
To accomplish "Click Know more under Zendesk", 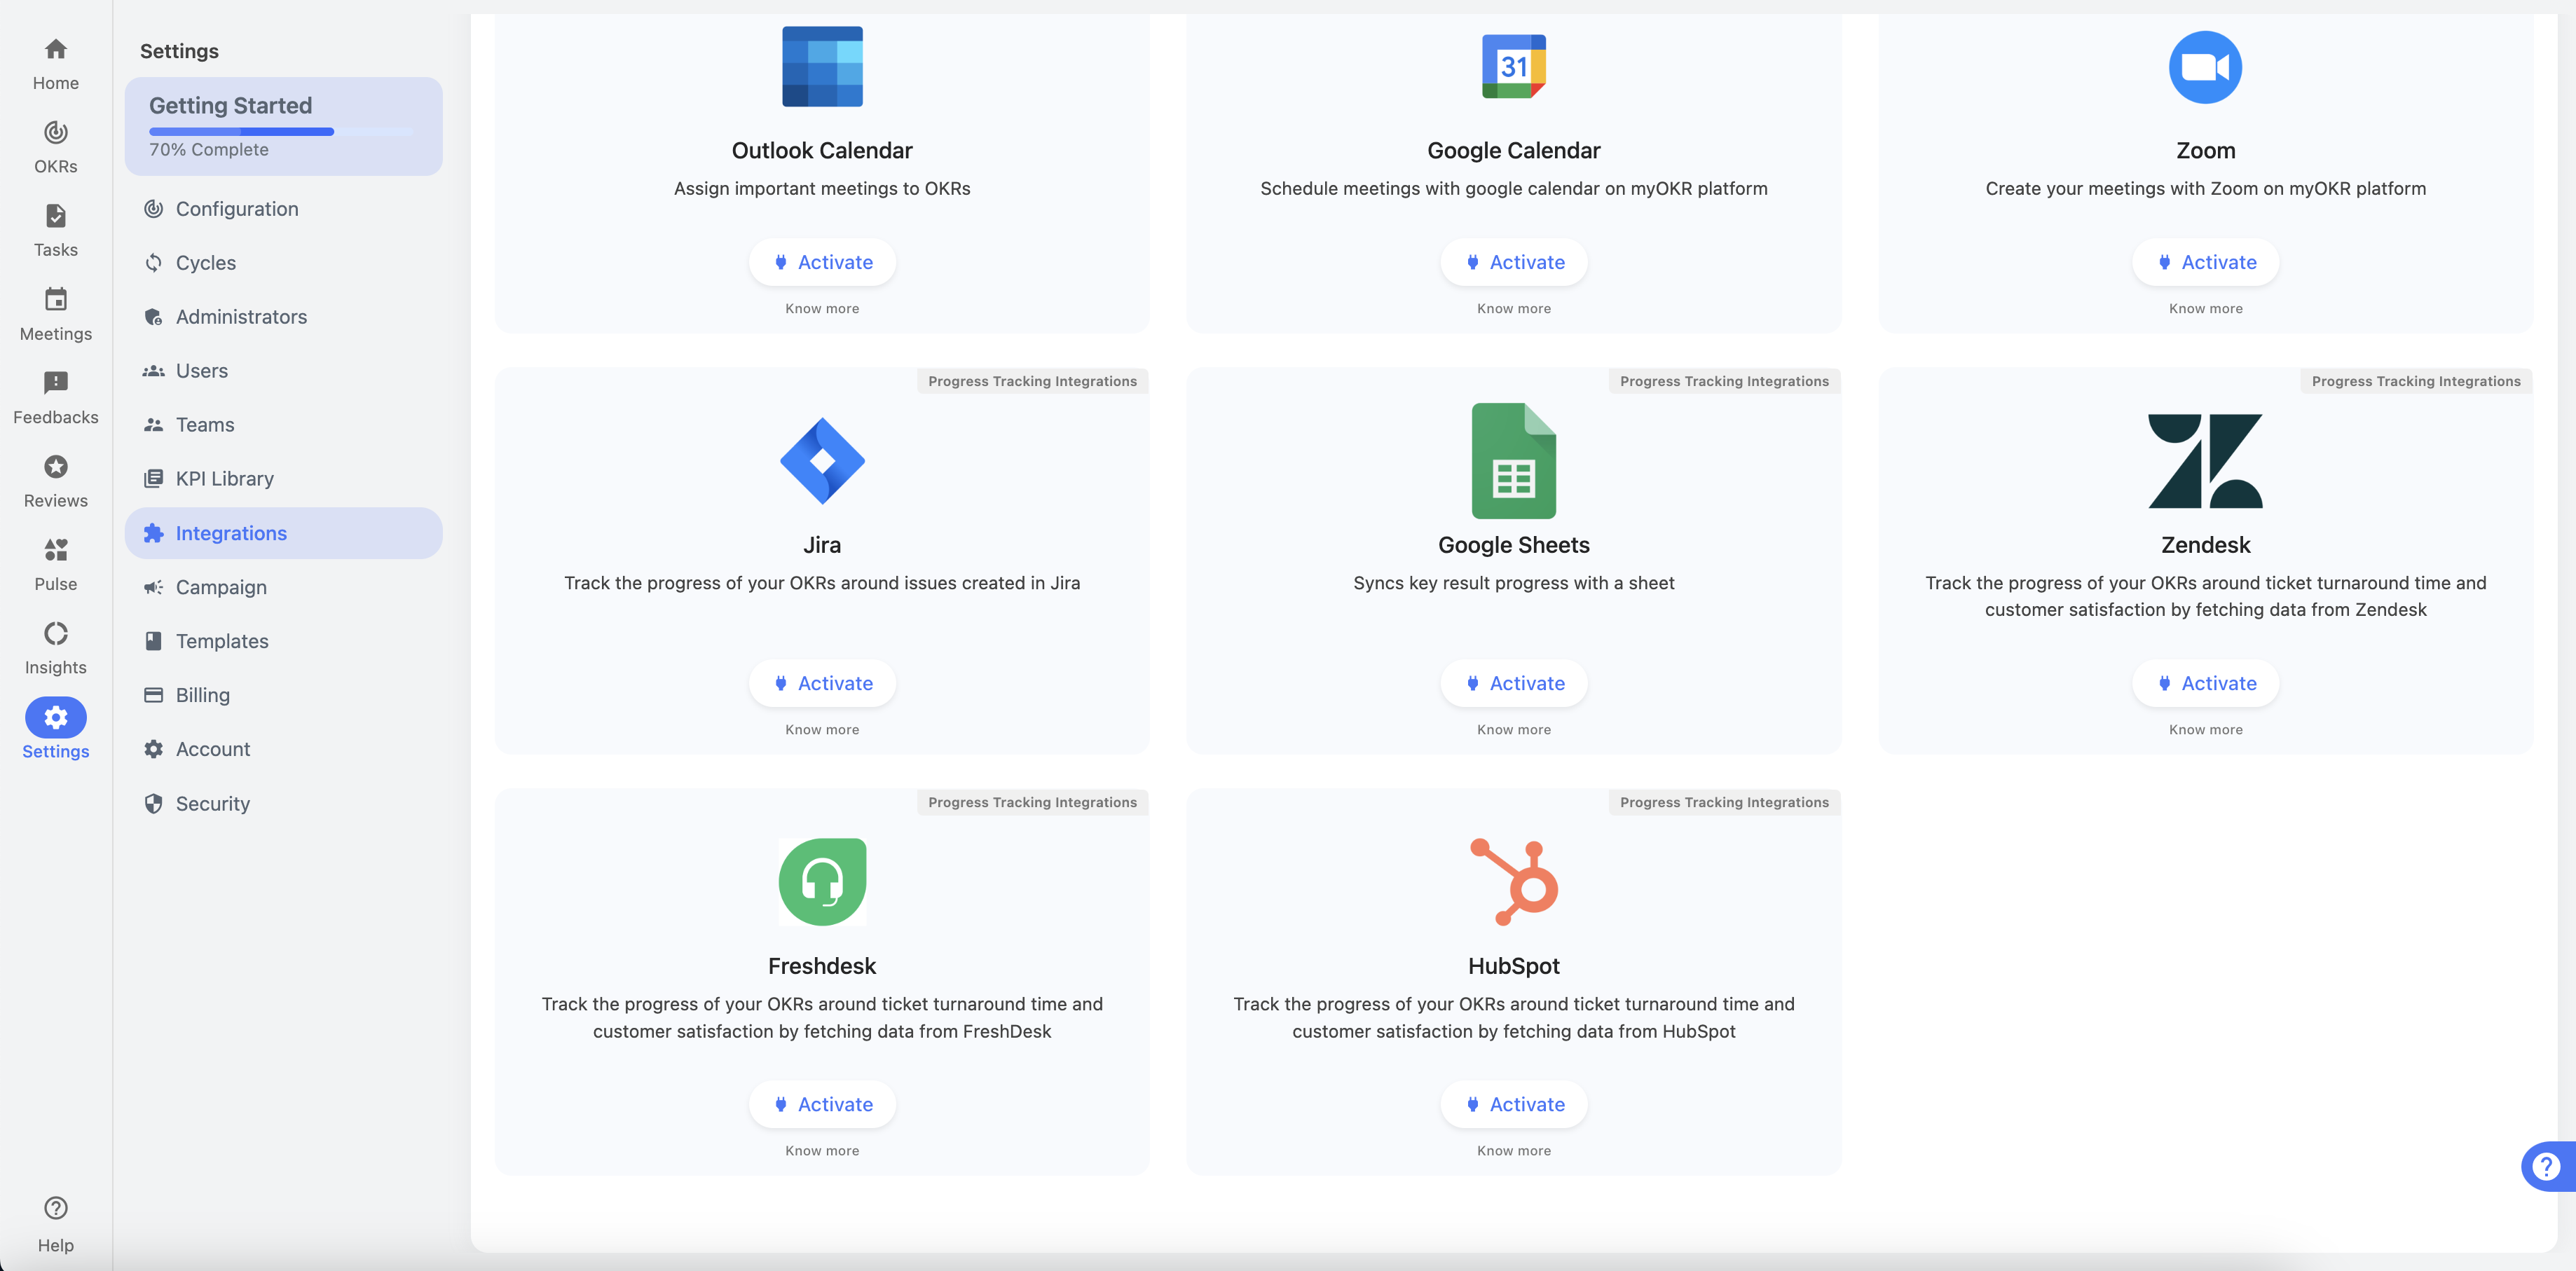I will (x=2205, y=730).
